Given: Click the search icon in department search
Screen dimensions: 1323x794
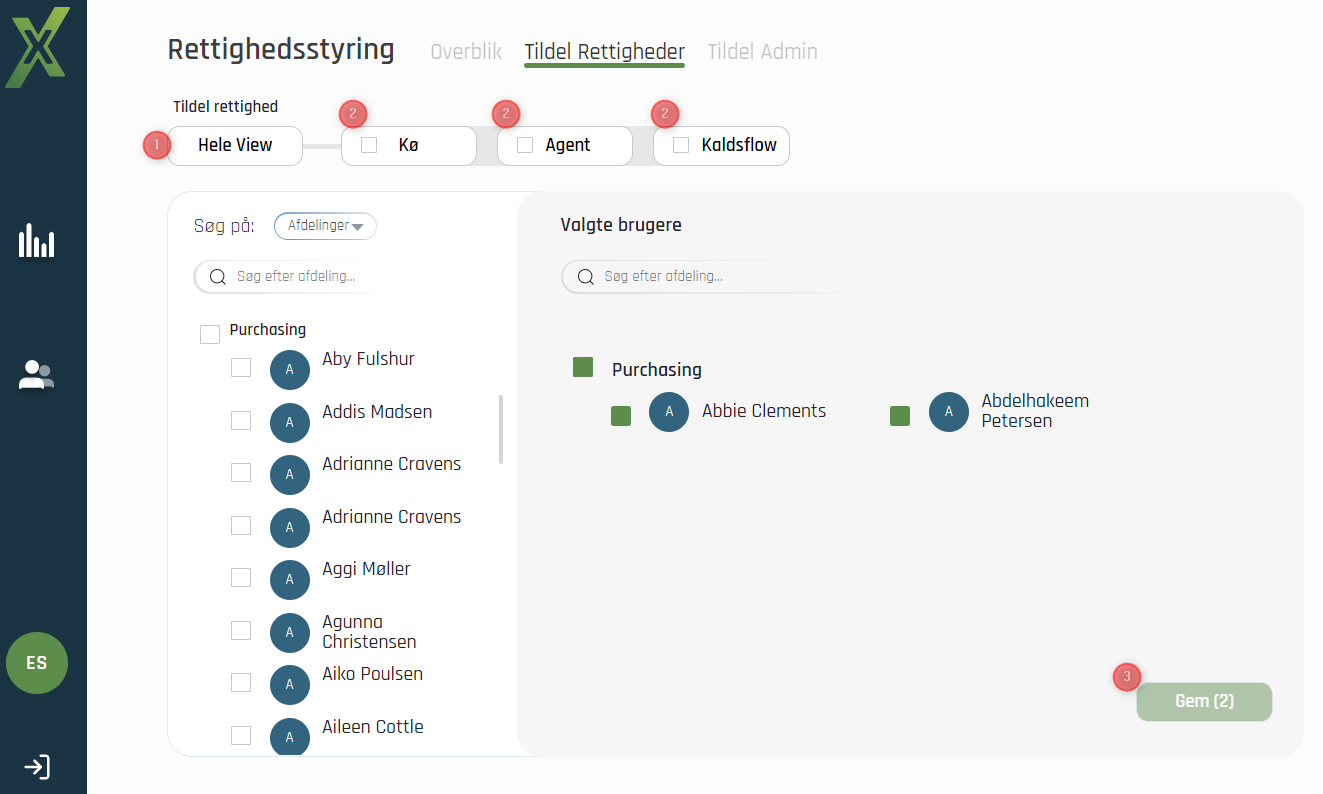Looking at the screenshot, I should pos(218,277).
